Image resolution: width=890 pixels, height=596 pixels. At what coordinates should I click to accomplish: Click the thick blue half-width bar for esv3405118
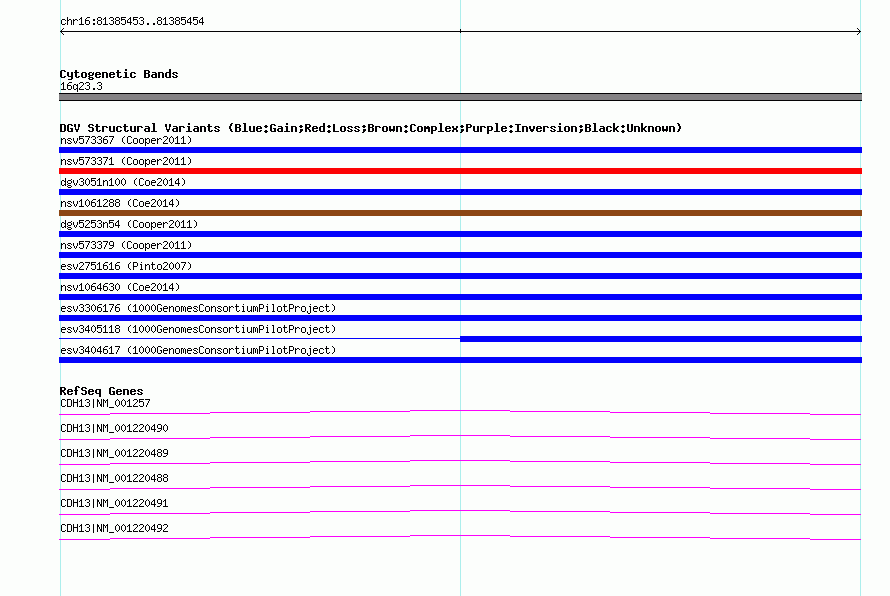coord(661,339)
